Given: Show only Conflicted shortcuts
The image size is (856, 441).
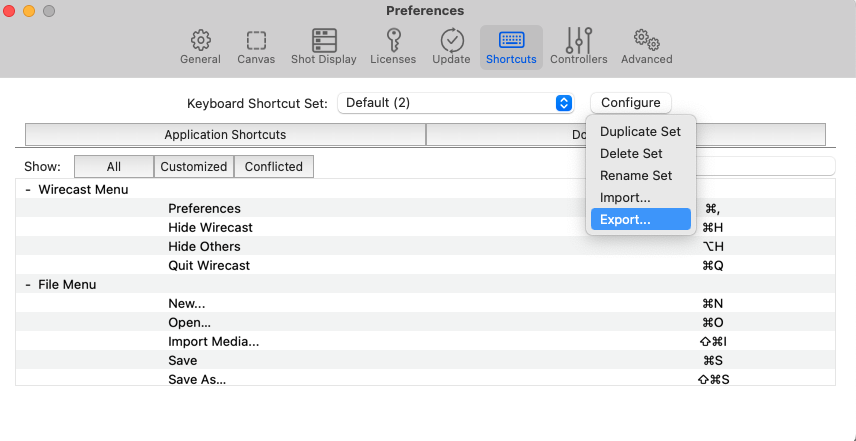Looking at the screenshot, I should [x=274, y=166].
